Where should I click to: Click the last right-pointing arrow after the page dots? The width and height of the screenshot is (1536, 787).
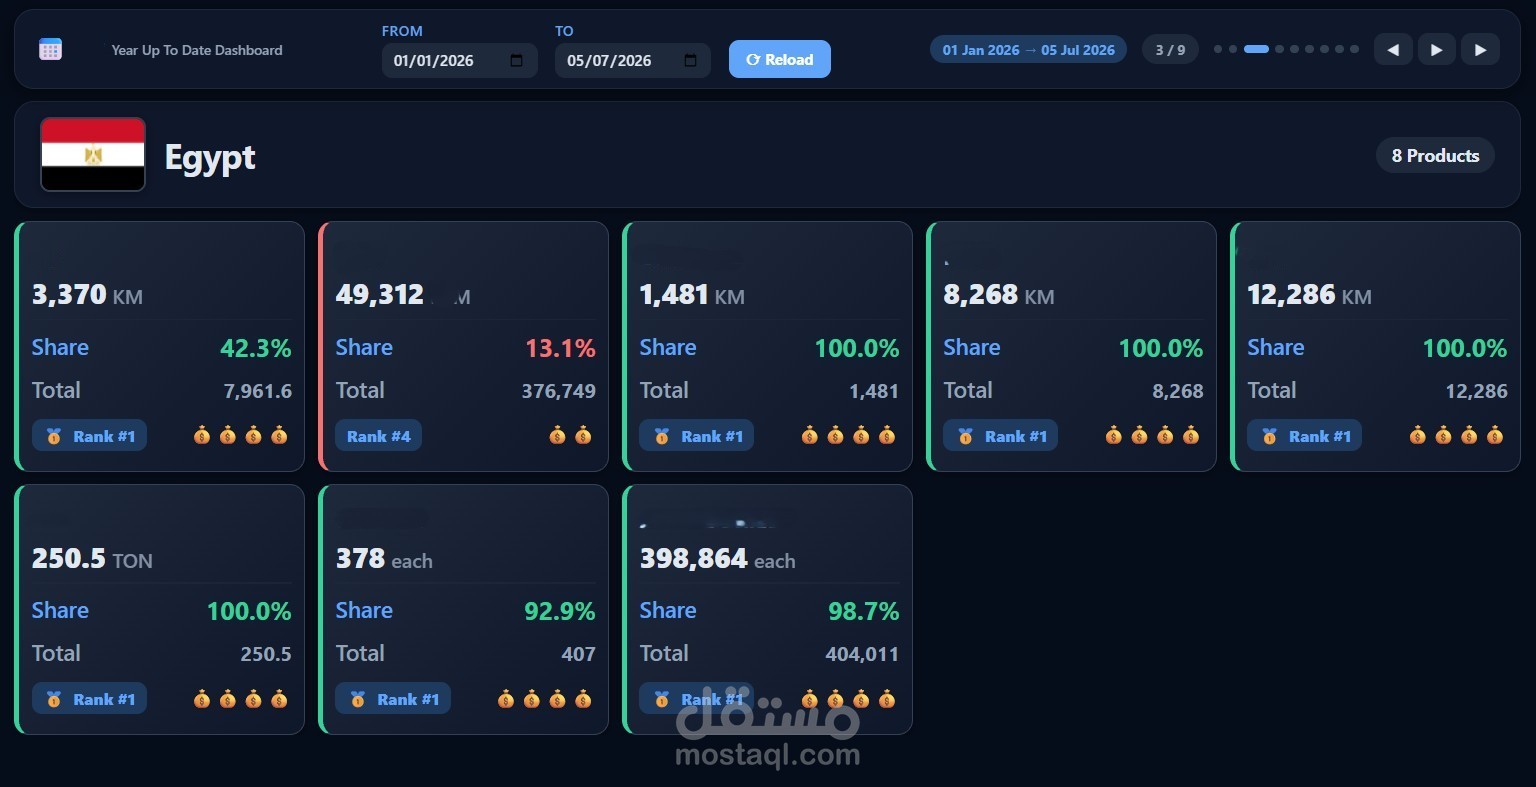1480,49
